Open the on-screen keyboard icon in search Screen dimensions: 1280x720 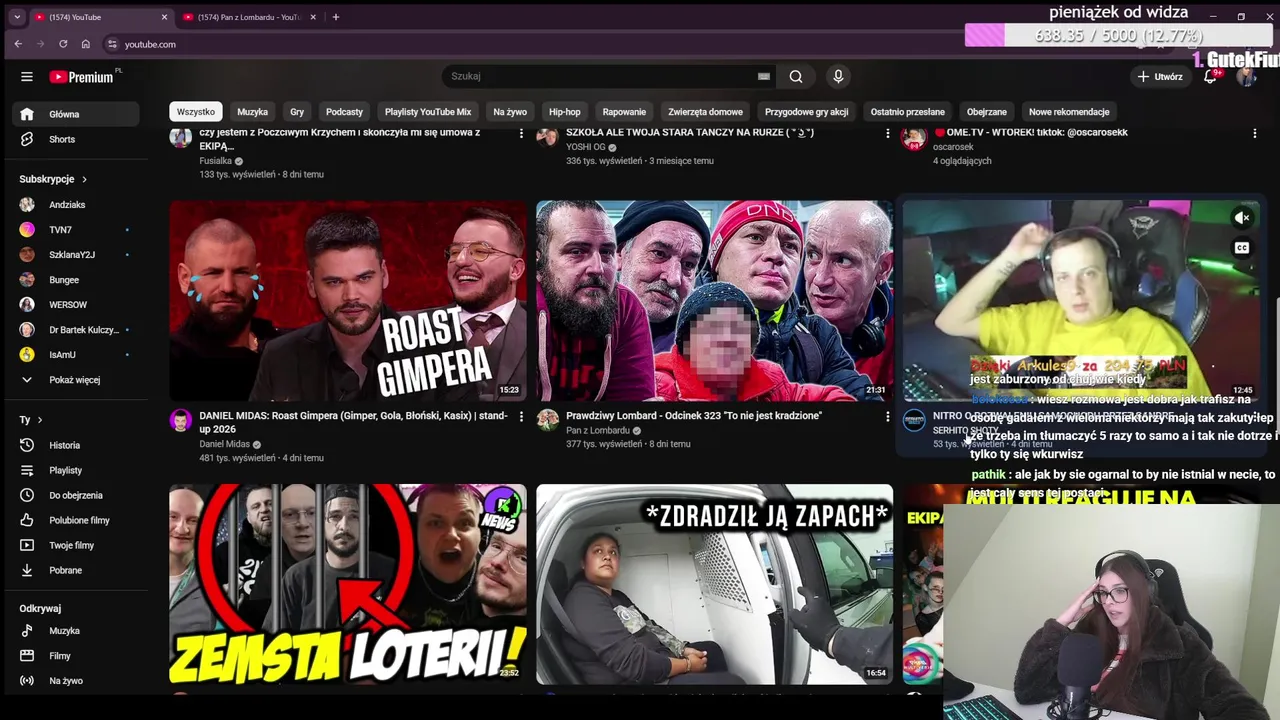click(764, 76)
